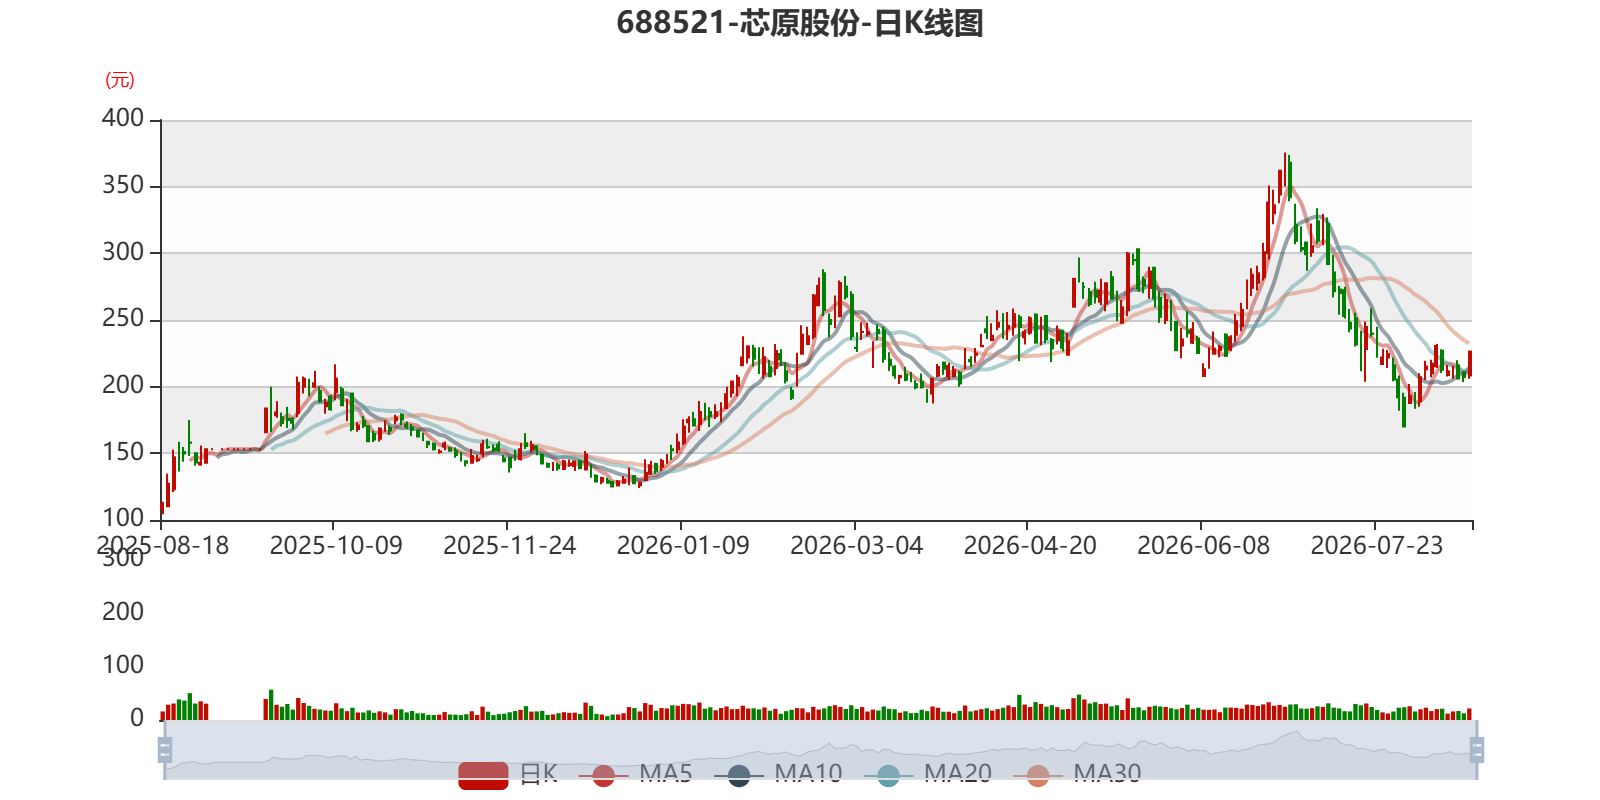
Task: Click the 400 value on the price axis
Action: [123, 118]
